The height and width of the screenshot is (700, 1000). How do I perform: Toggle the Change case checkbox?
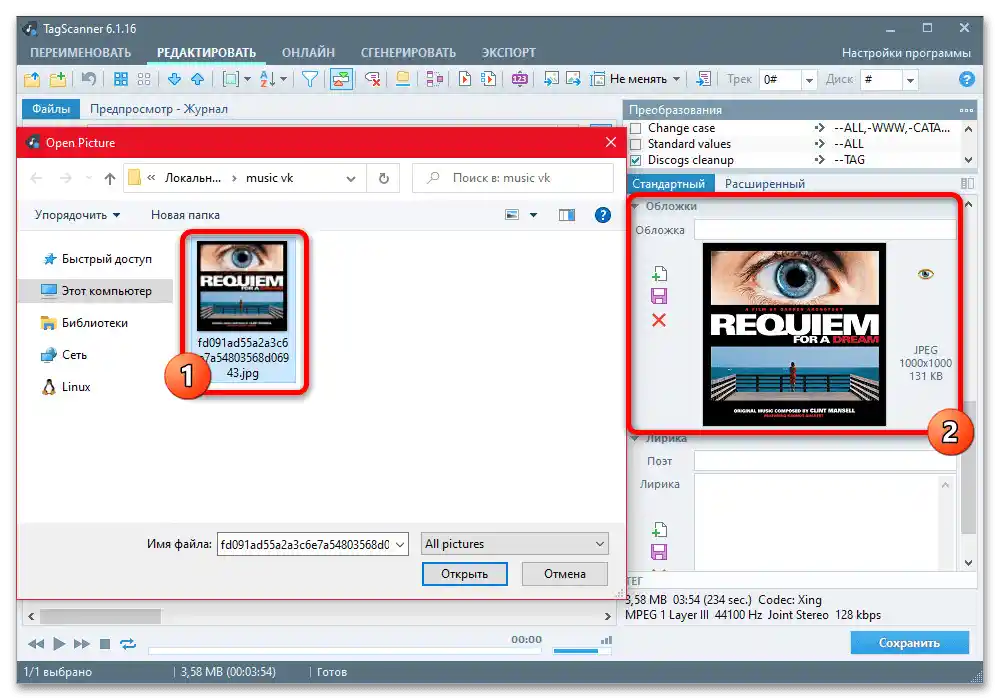pyautogui.click(x=636, y=128)
